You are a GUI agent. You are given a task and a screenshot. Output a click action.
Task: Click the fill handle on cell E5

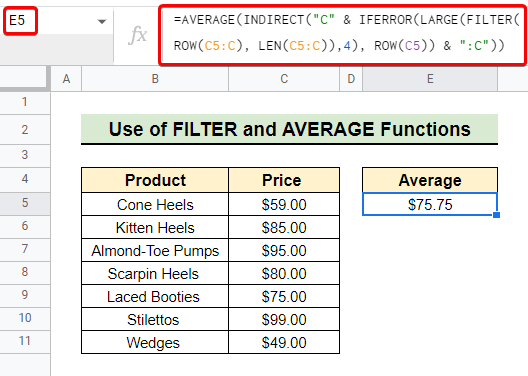496,215
